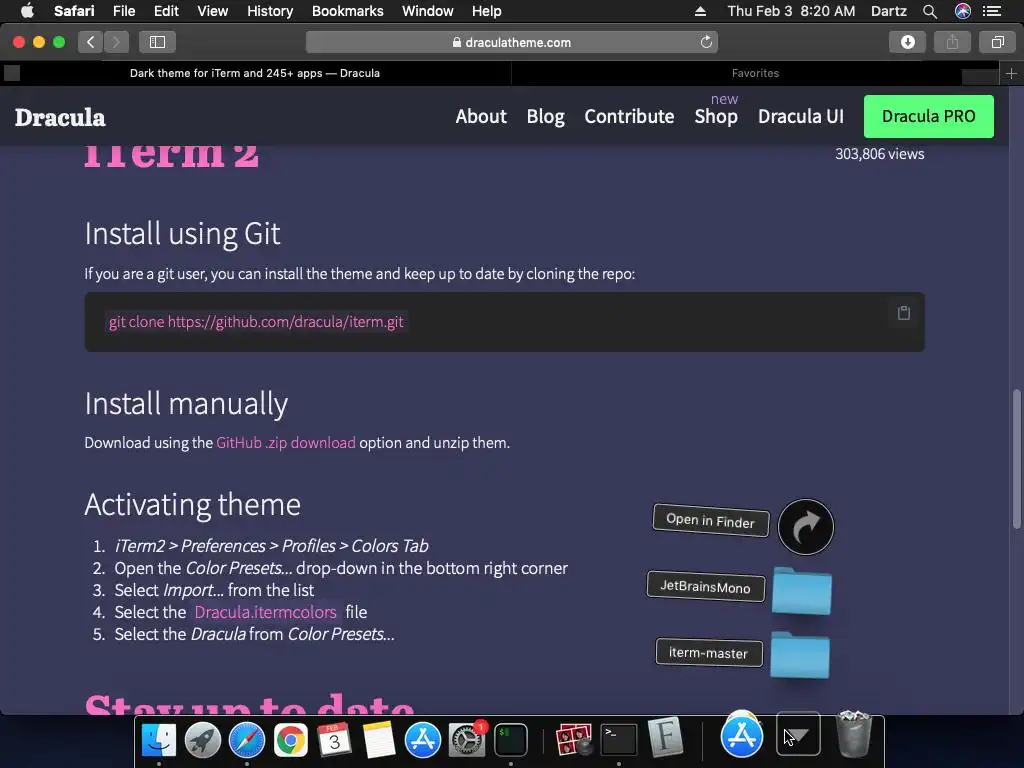Open the View menu
This screenshot has height=768, width=1024.
[x=213, y=11]
